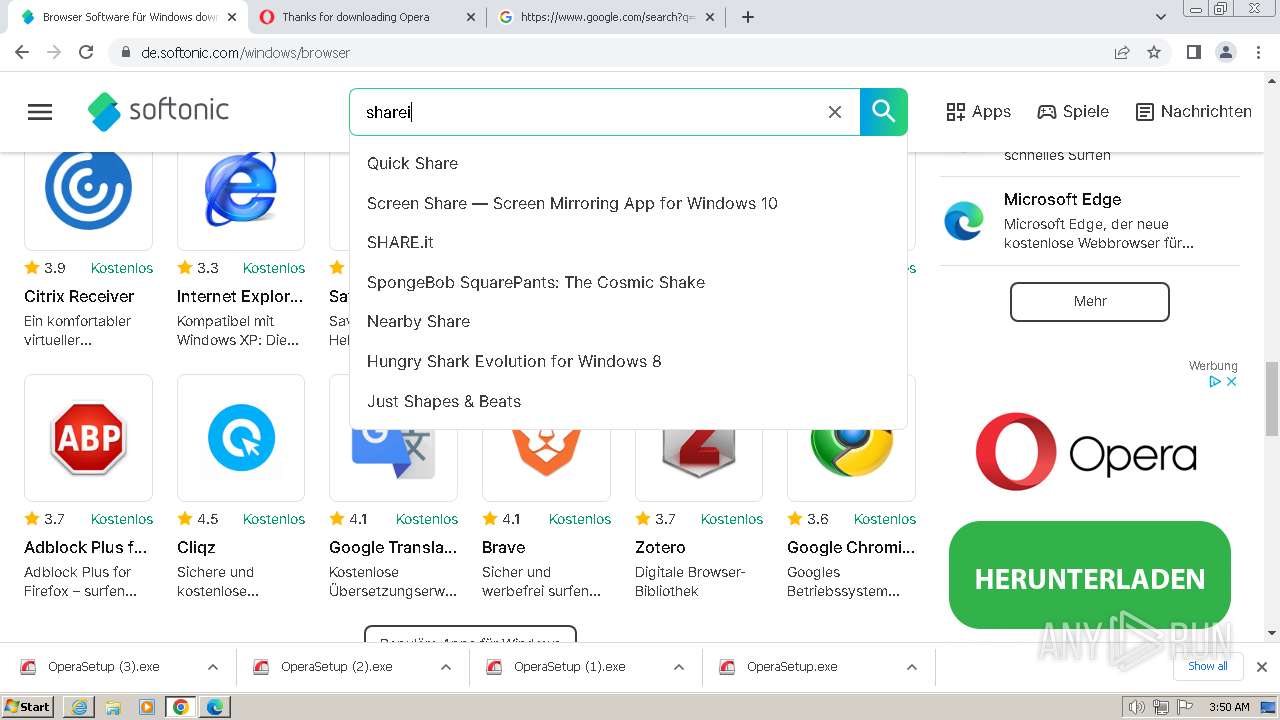The height and width of the screenshot is (720, 1280).
Task: Launch Internet Explorer from the taskbar
Action: pyautogui.click(x=79, y=707)
